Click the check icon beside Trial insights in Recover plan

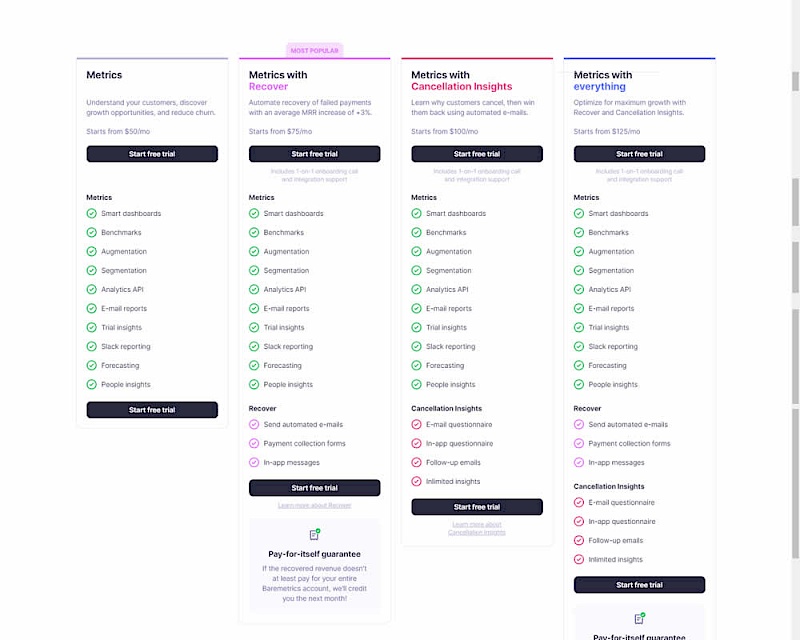point(254,327)
